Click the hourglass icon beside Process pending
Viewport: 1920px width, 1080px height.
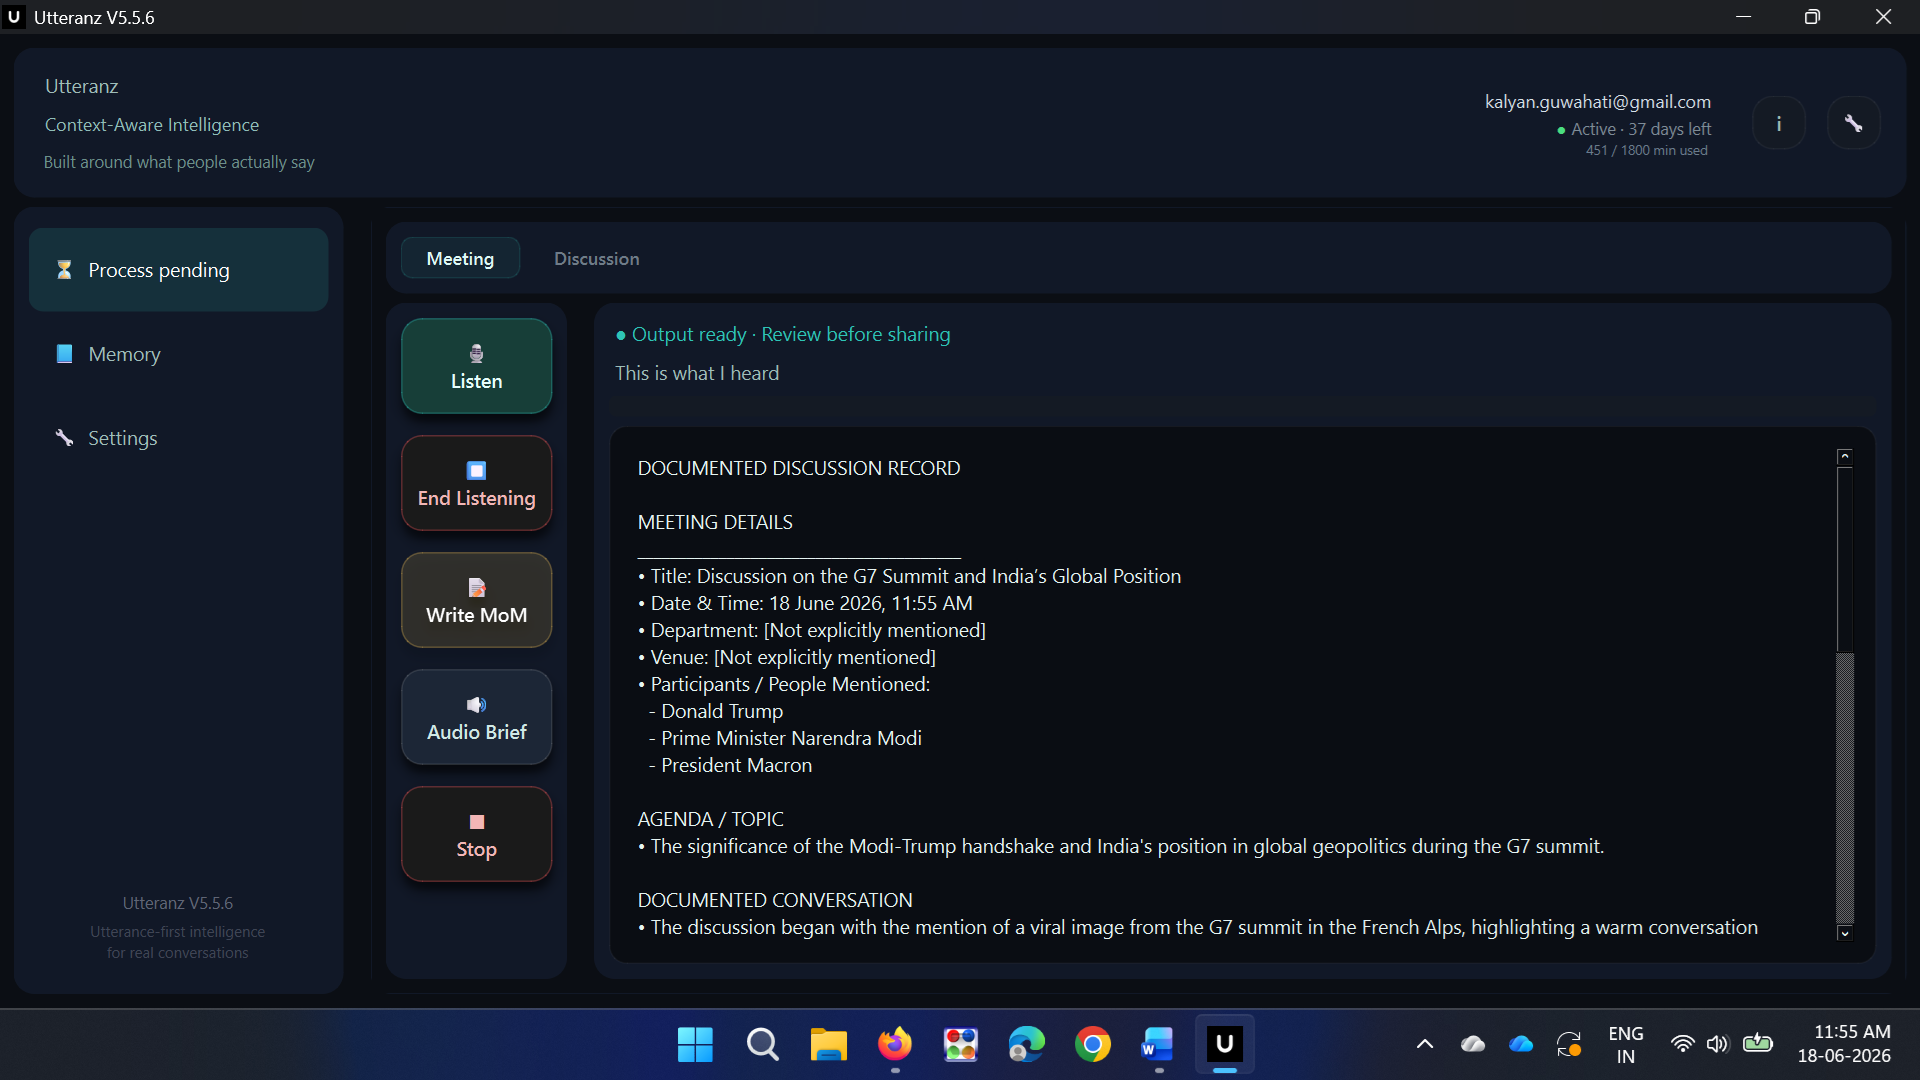click(64, 270)
